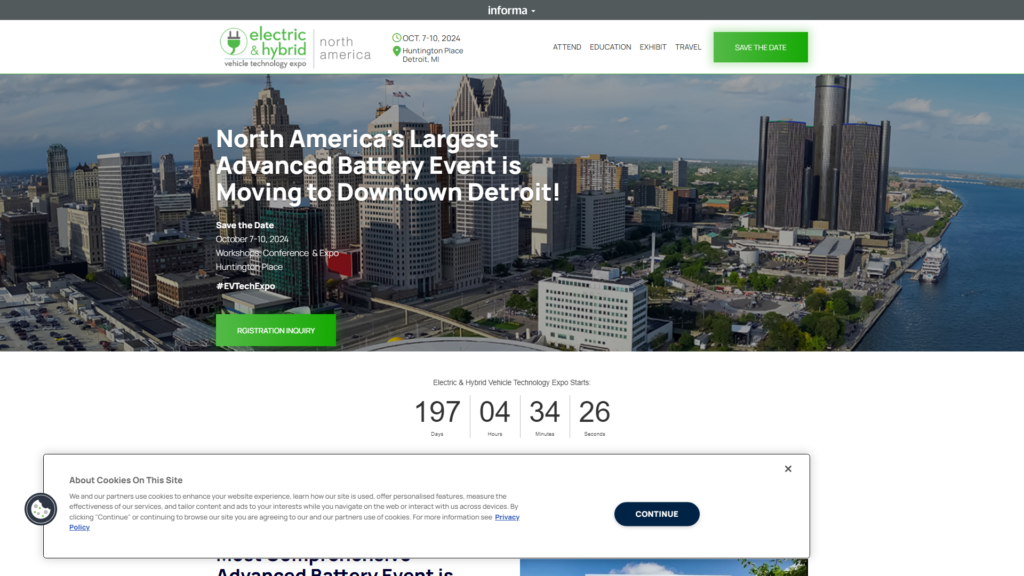The image size is (1024, 576).
Task: Open the informa dropdown at top
Action: point(511,10)
